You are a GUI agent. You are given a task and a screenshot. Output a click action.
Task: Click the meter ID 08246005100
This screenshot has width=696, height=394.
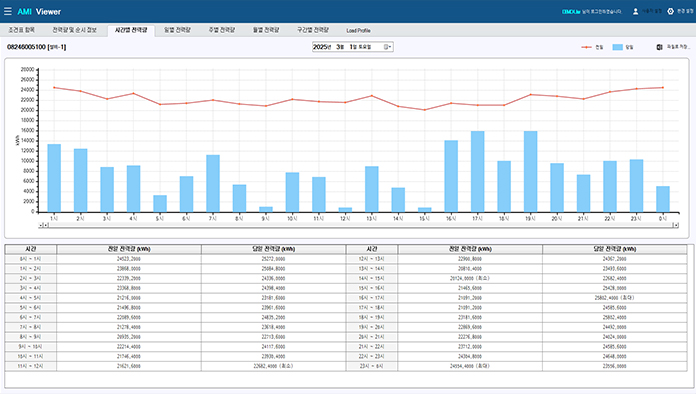(26, 47)
